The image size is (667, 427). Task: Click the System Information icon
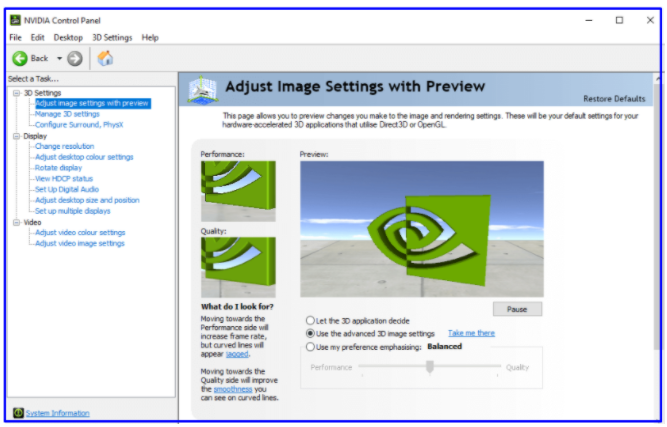[x=18, y=413]
